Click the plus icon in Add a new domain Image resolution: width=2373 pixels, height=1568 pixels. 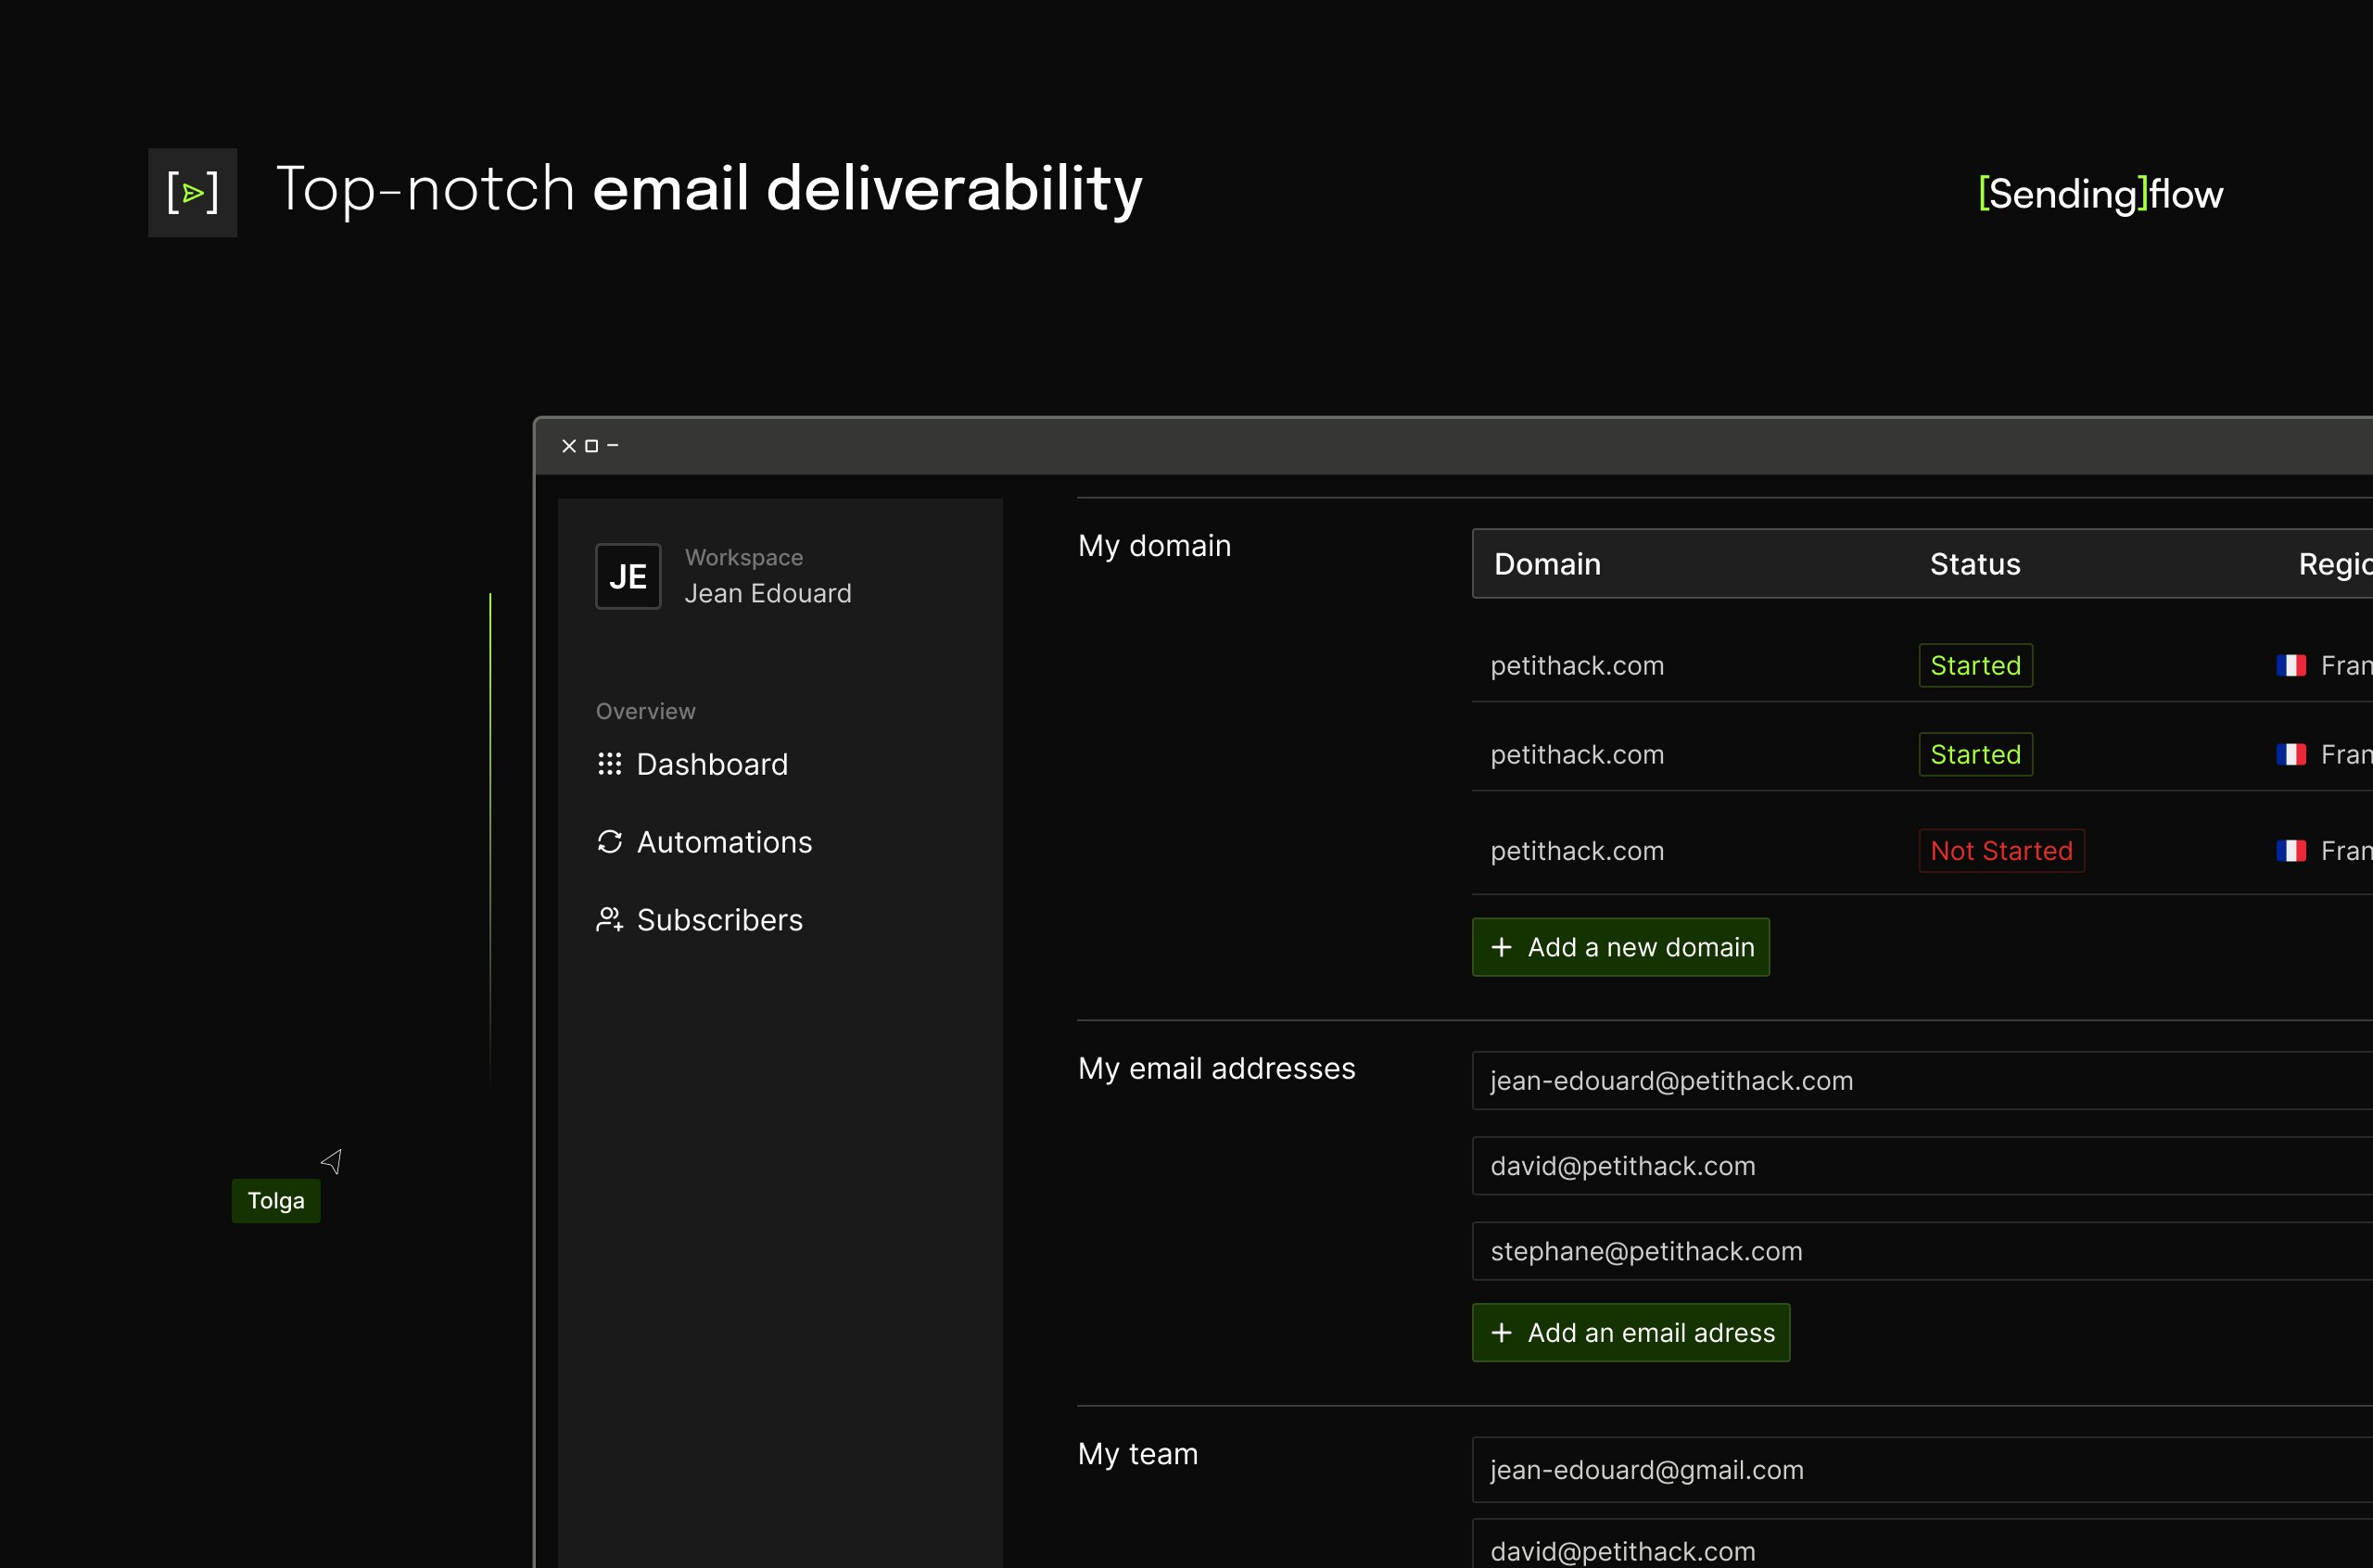pyautogui.click(x=1501, y=947)
